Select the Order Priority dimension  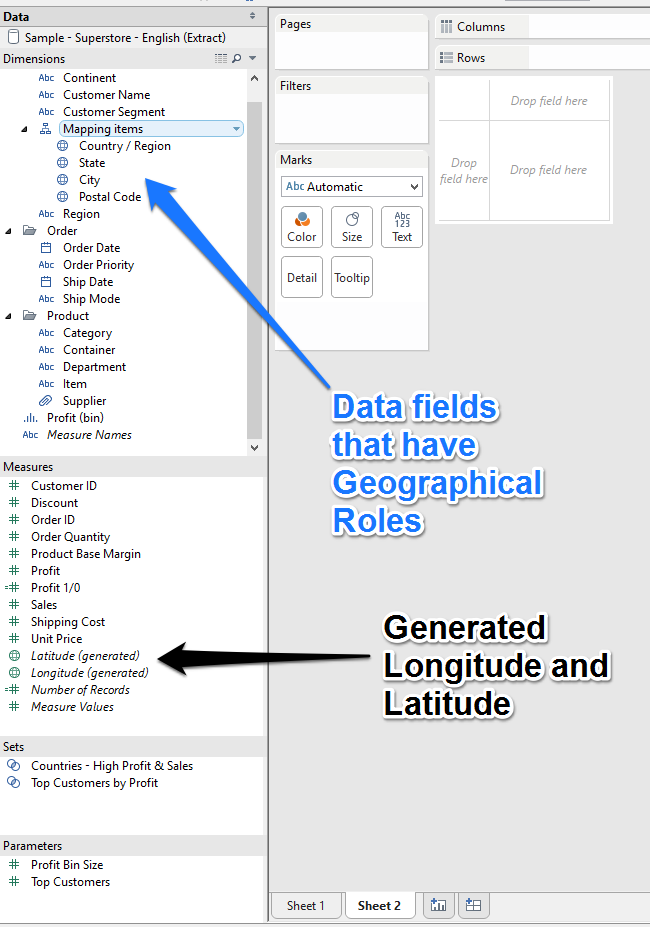coord(99,265)
